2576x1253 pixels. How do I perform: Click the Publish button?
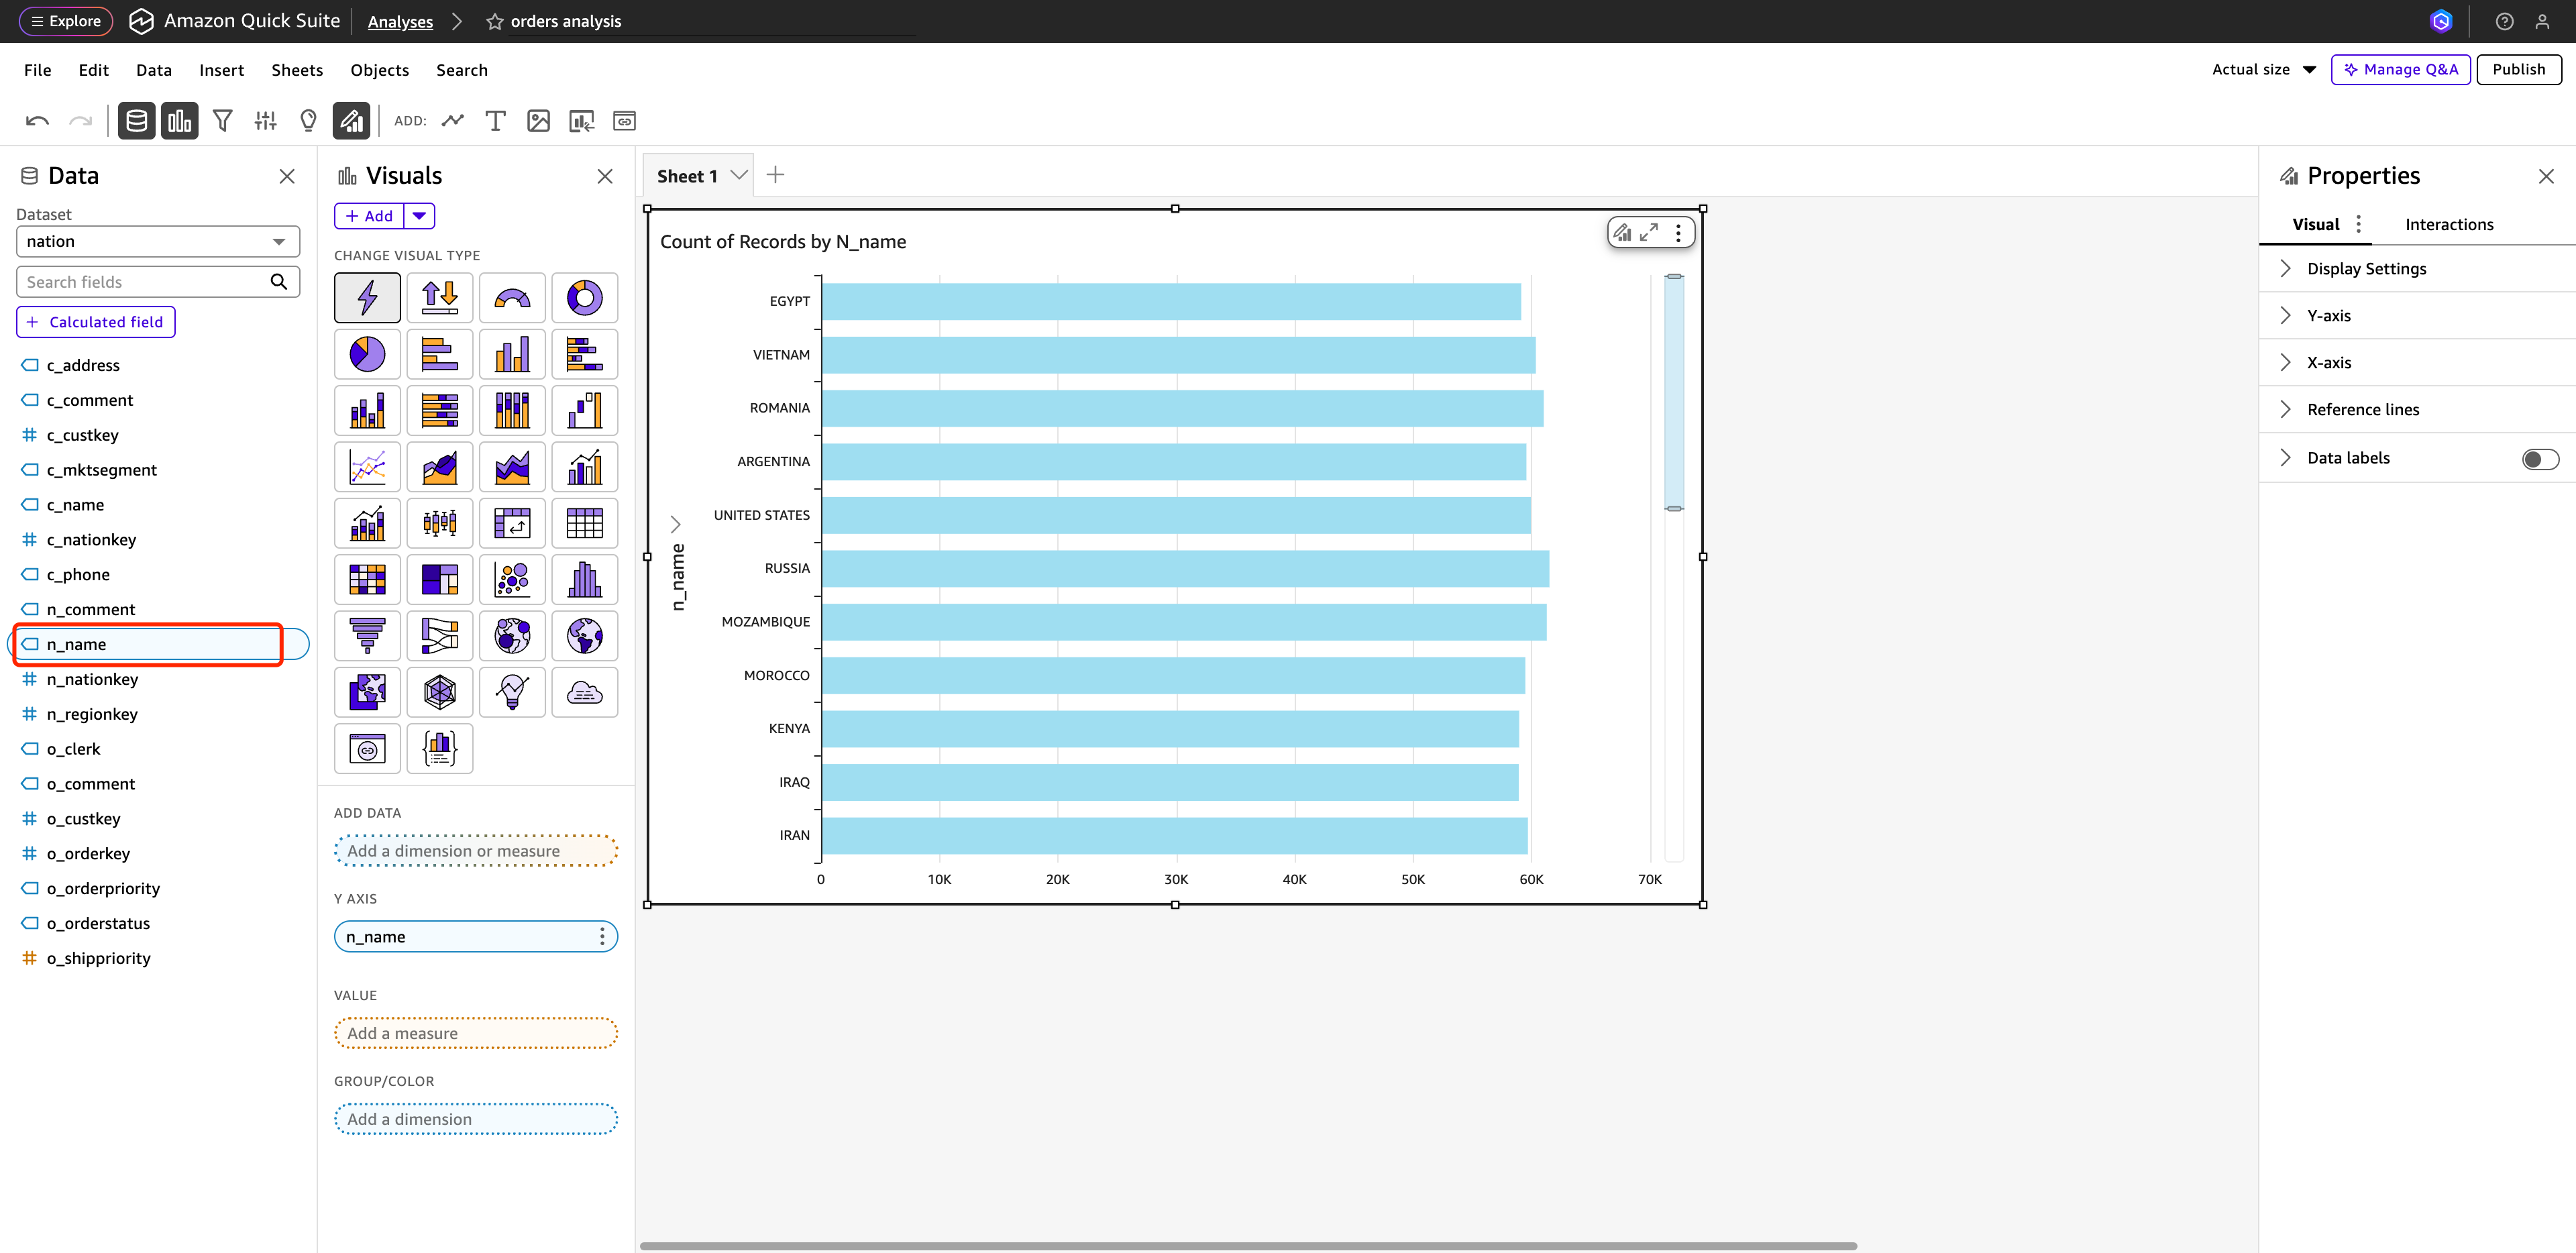tap(2517, 70)
